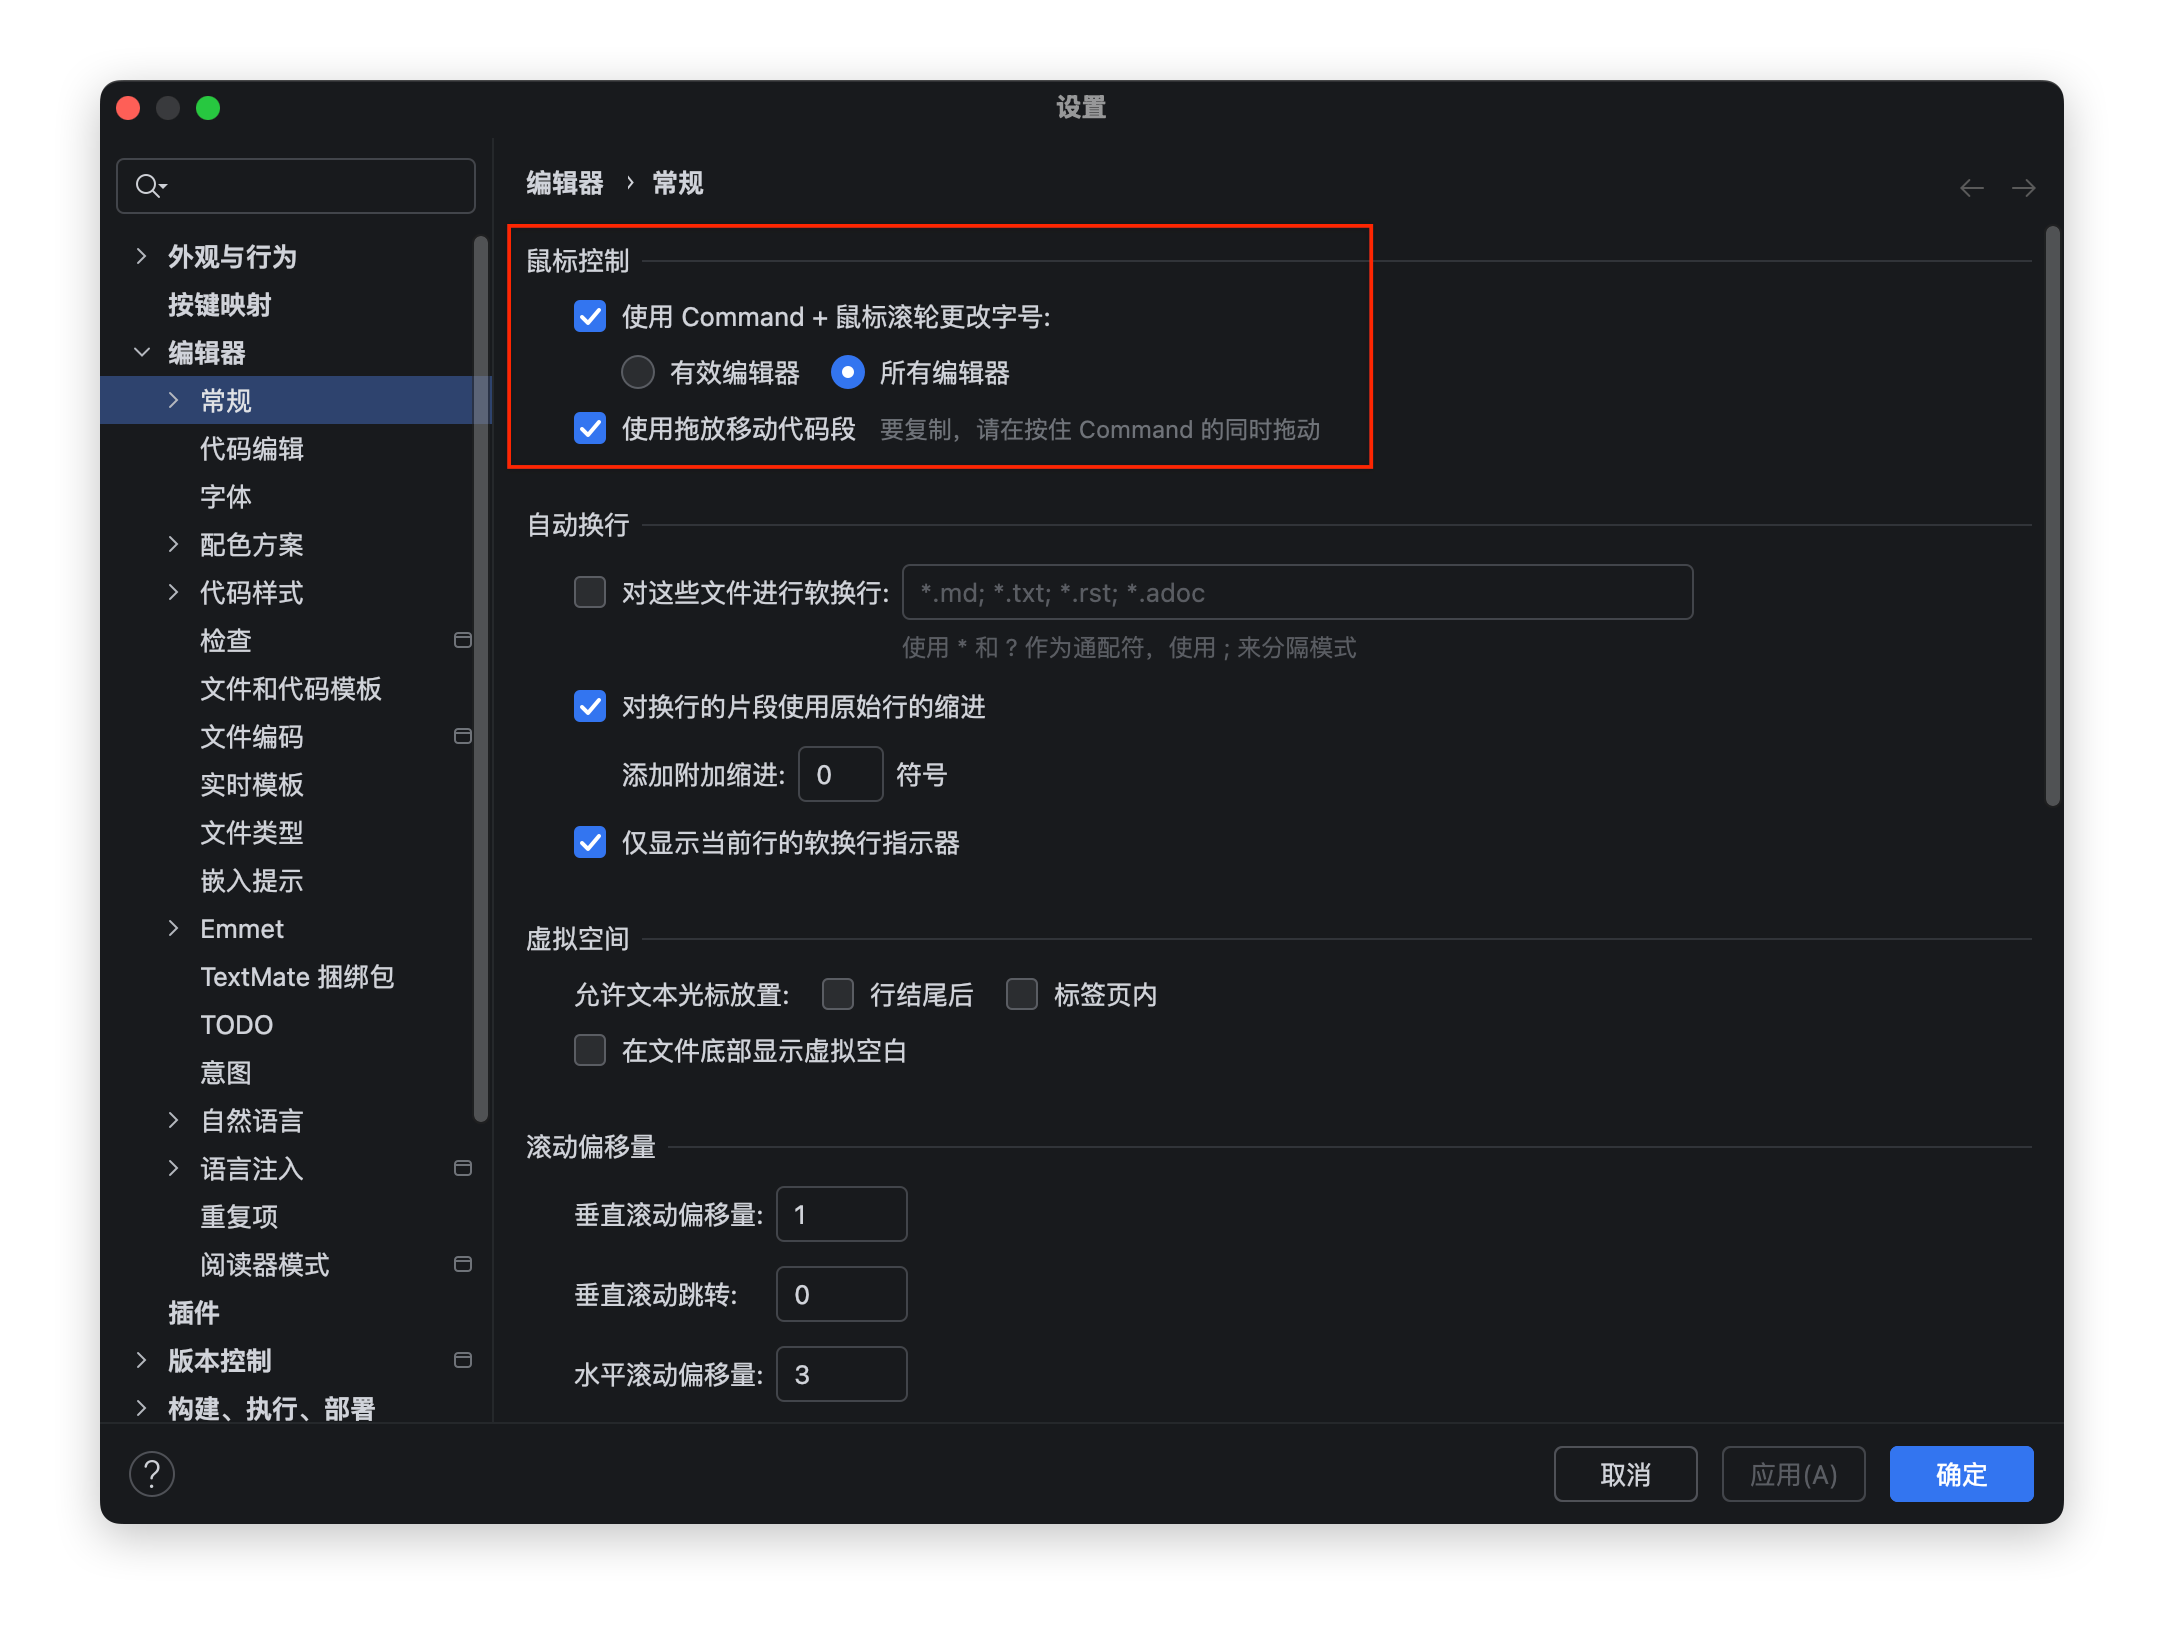Click the forward navigation arrow icon
This screenshot has width=2164, height=1644.
click(x=2023, y=188)
